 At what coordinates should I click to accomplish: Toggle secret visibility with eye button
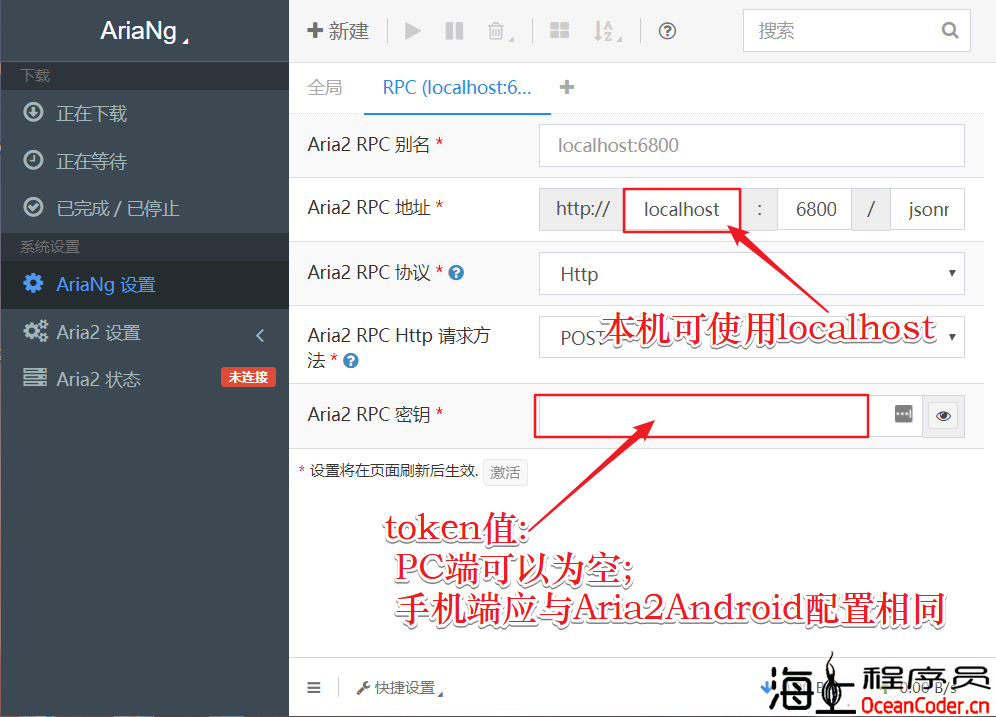943,416
